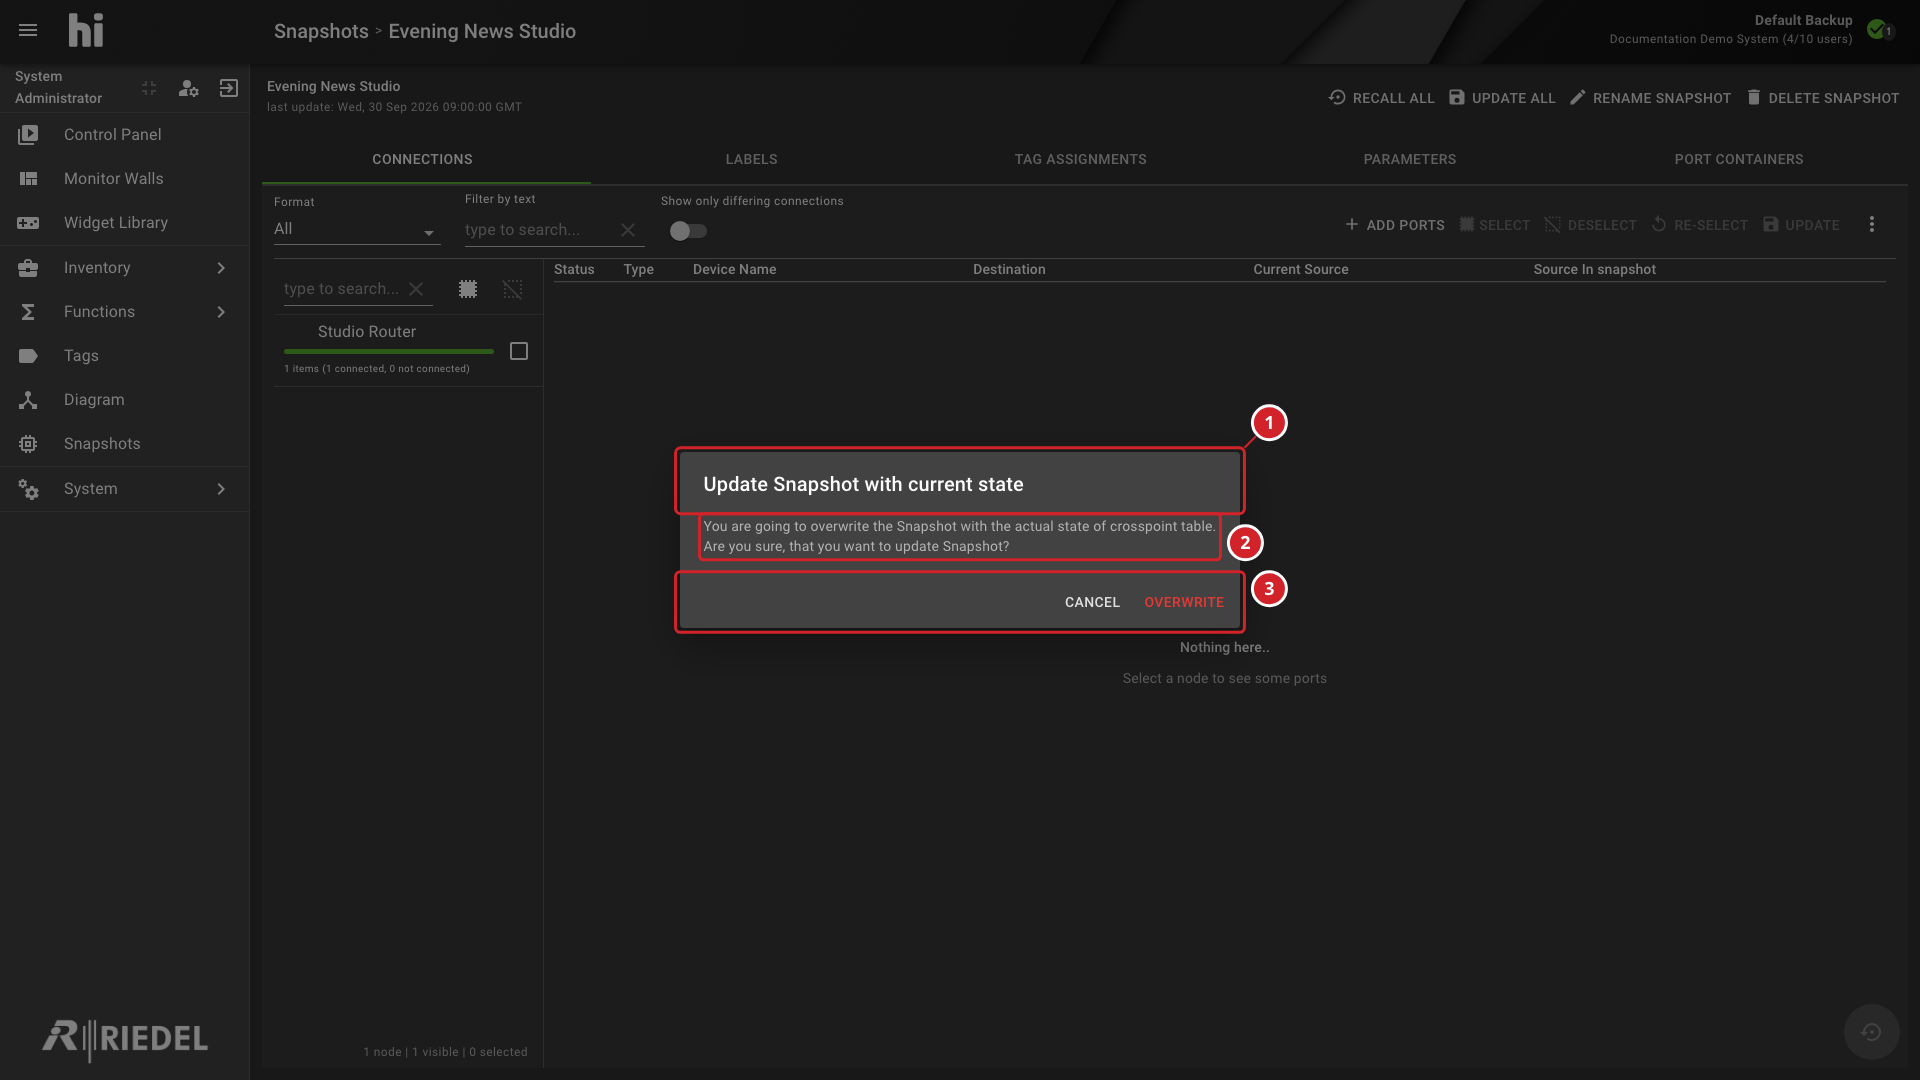Switch to the Parameters tab

(x=1409, y=159)
